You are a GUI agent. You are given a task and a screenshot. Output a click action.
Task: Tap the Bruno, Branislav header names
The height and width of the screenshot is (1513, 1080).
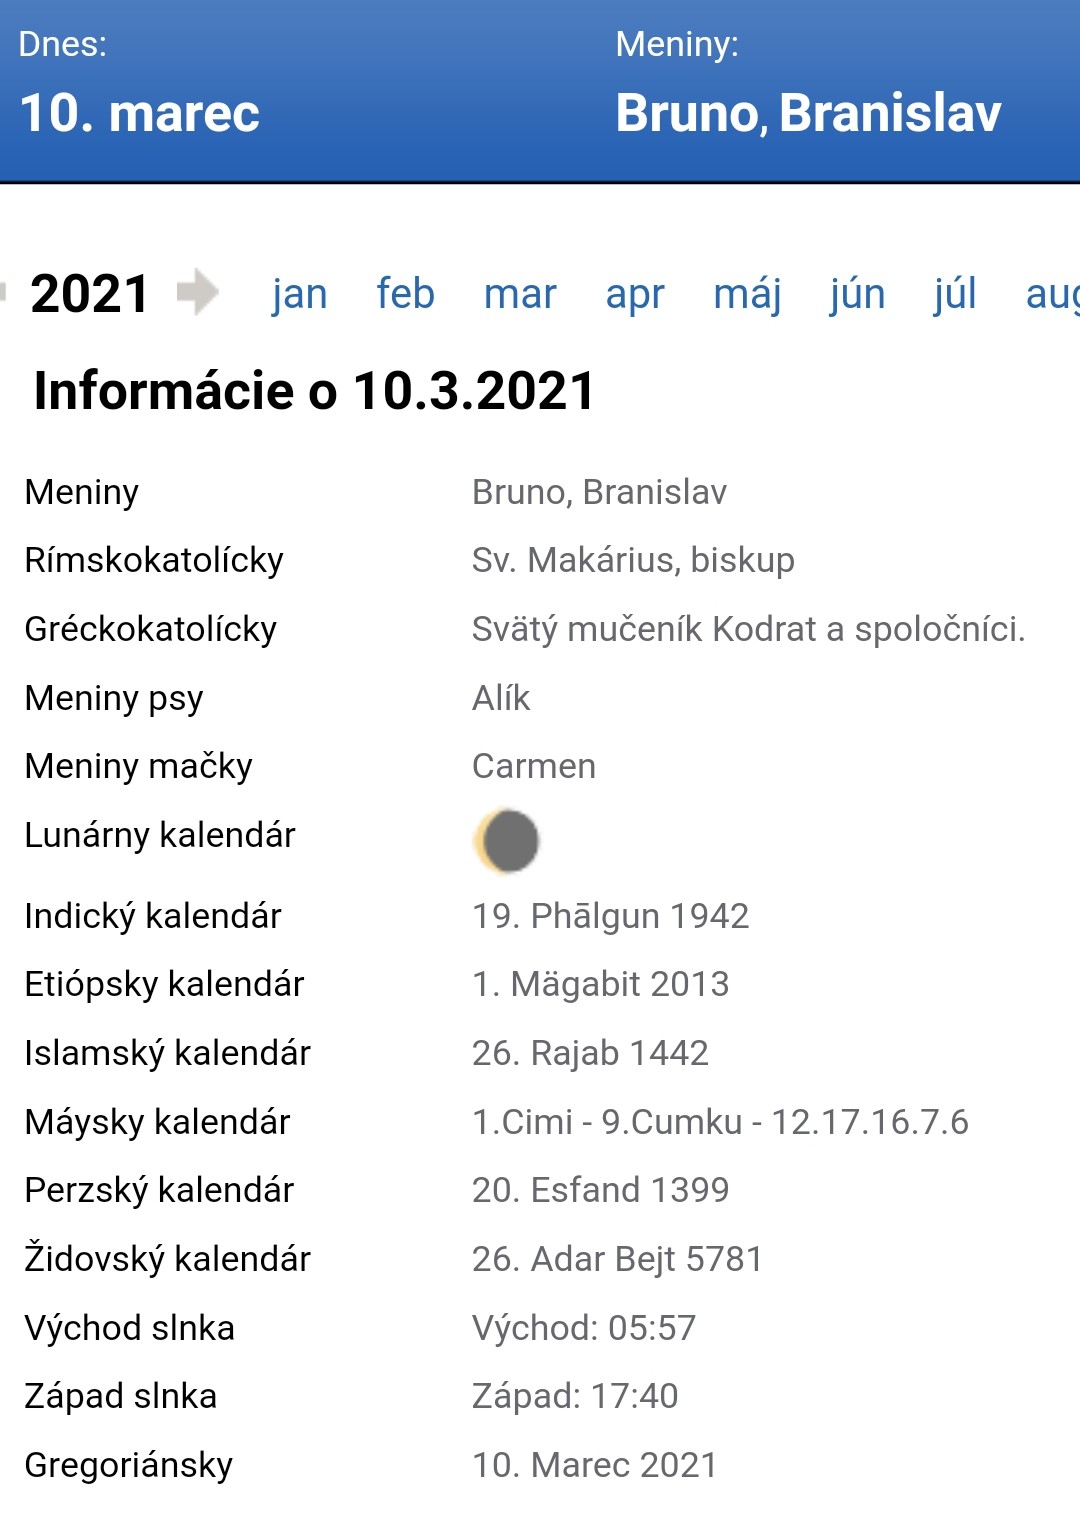pos(808,112)
